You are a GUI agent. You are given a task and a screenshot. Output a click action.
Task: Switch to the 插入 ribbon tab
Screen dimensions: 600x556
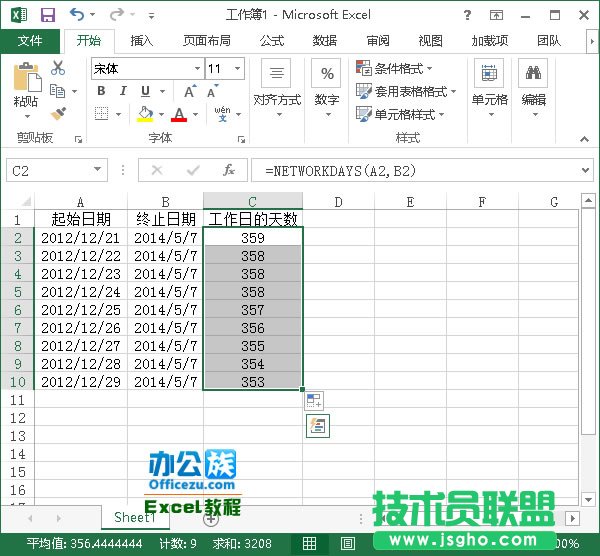pos(142,41)
